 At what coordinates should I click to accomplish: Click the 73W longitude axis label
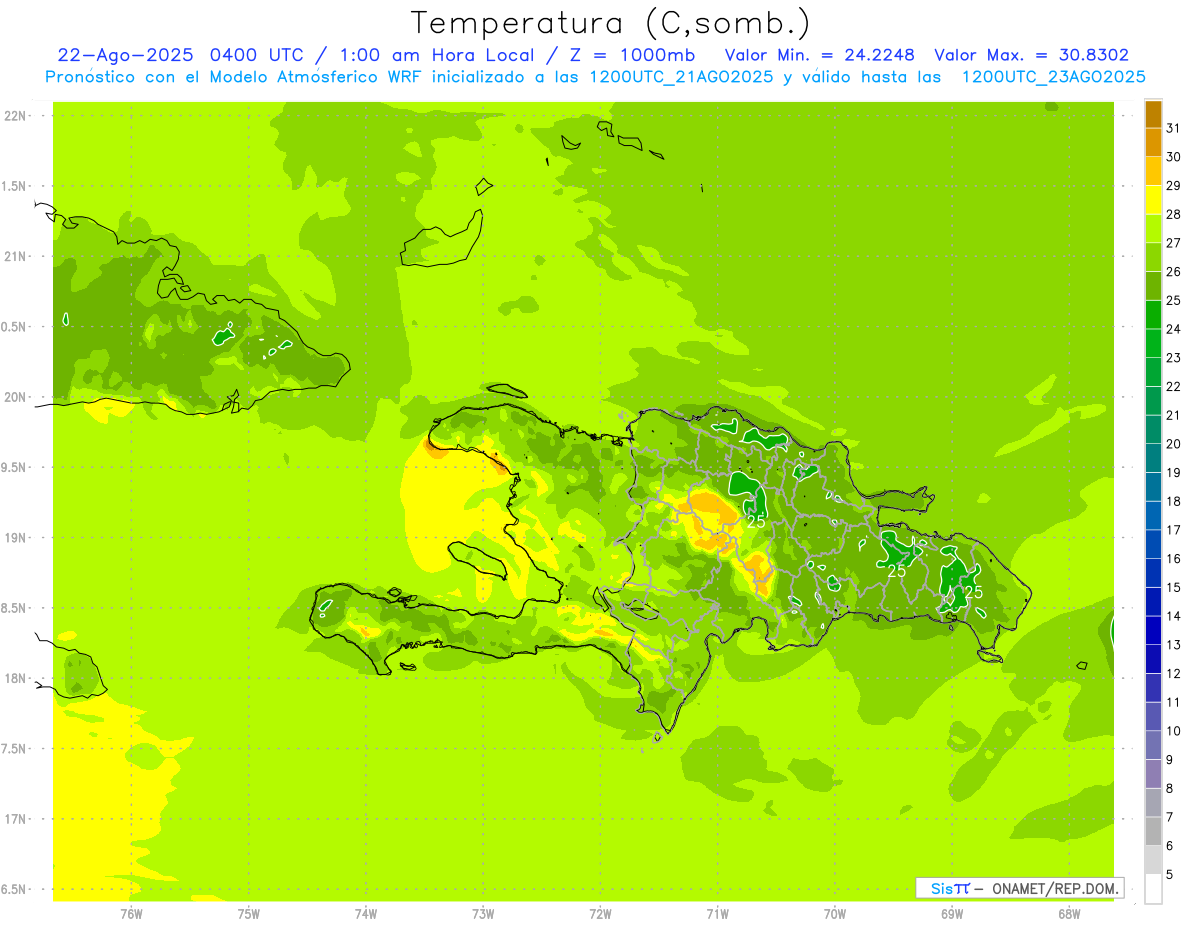[x=483, y=913]
